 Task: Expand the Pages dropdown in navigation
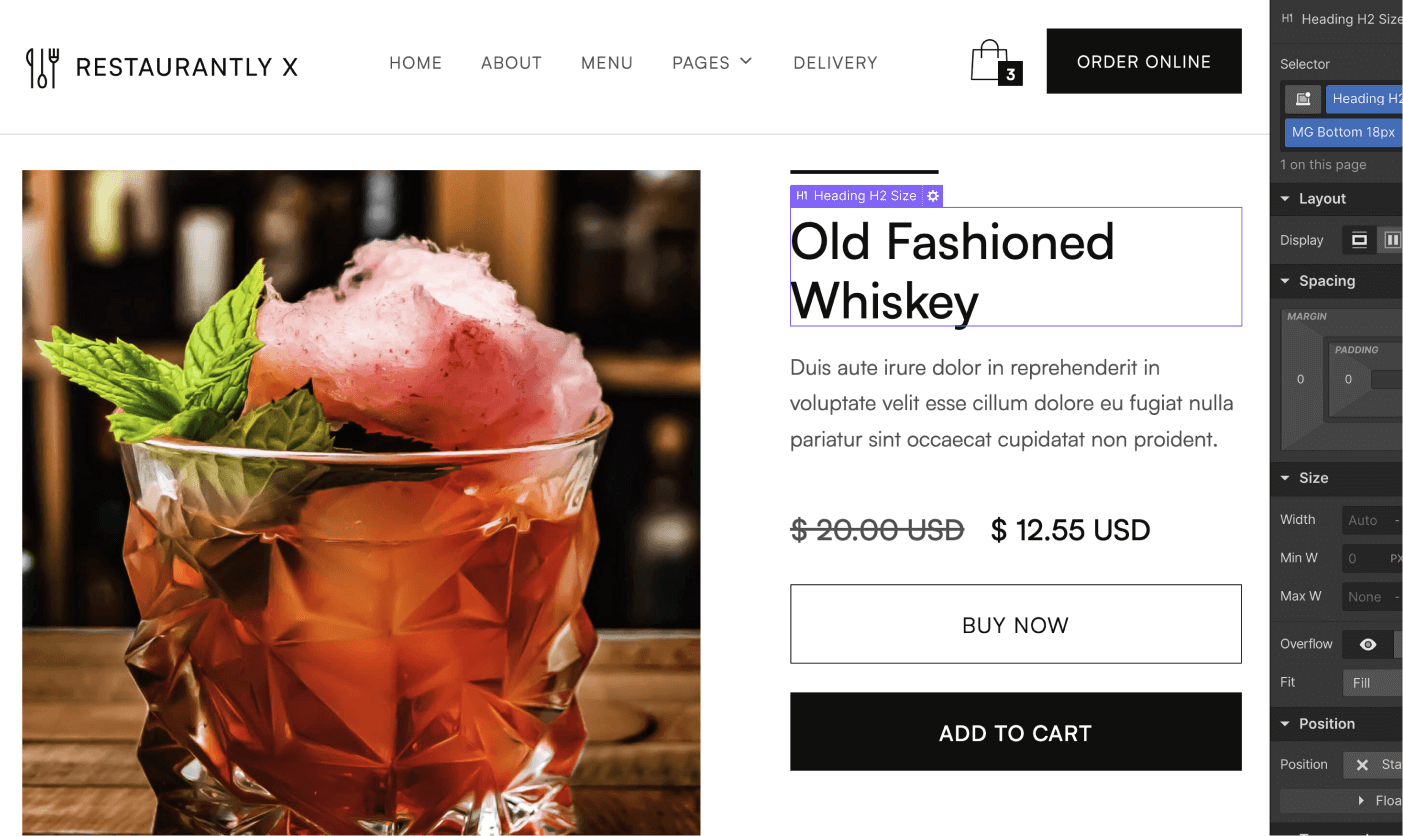tap(712, 63)
